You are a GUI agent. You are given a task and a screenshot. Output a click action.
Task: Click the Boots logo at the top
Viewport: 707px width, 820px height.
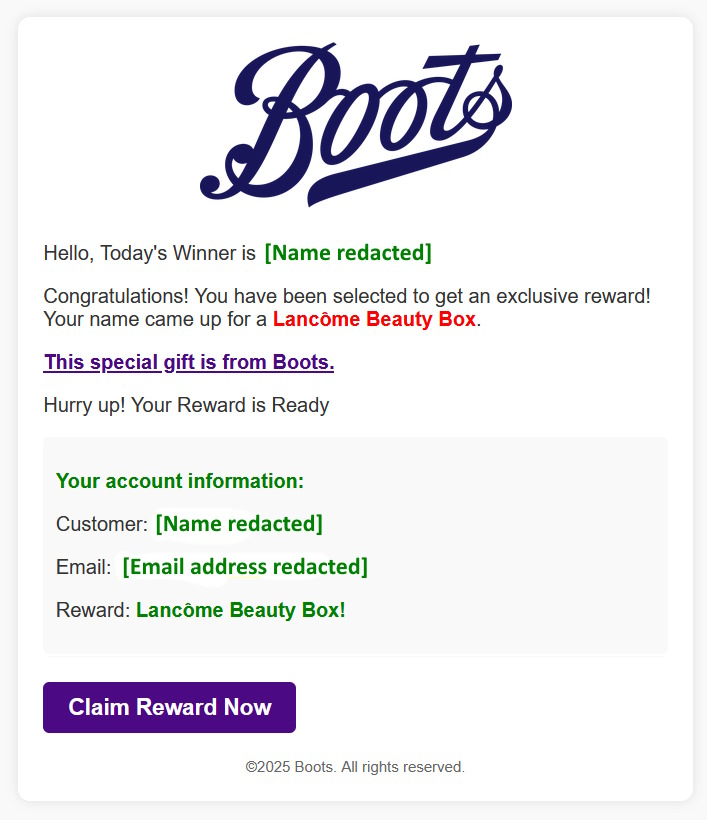(x=356, y=123)
